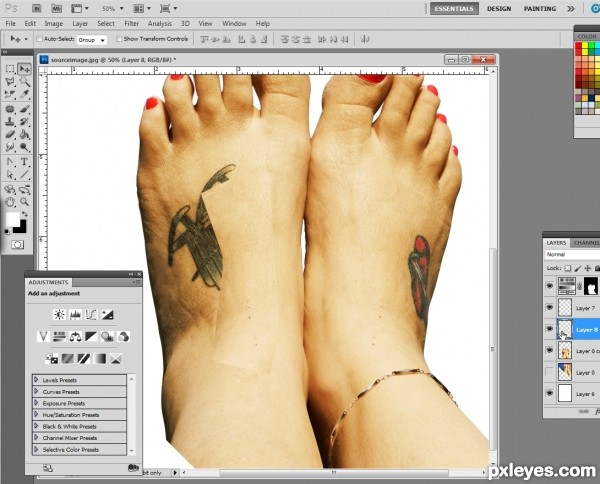Add an Exposure adjustment
Viewport: 600px width, 484px height.
pos(107,315)
